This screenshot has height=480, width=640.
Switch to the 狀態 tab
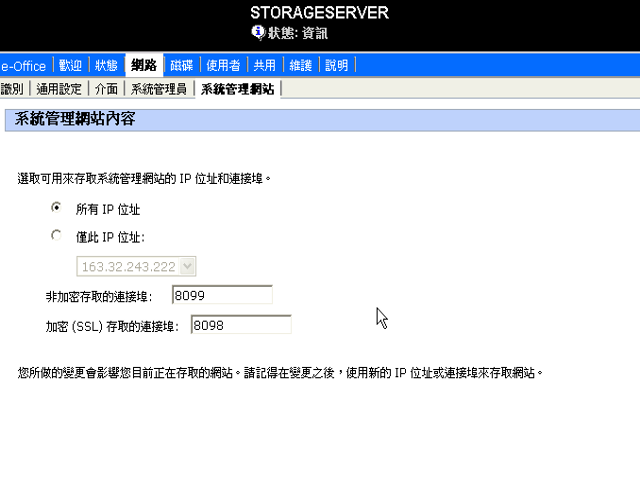[x=106, y=65]
